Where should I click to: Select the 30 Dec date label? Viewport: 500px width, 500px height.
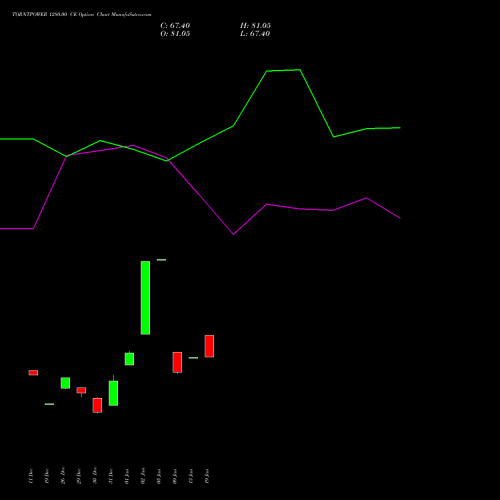(95, 476)
